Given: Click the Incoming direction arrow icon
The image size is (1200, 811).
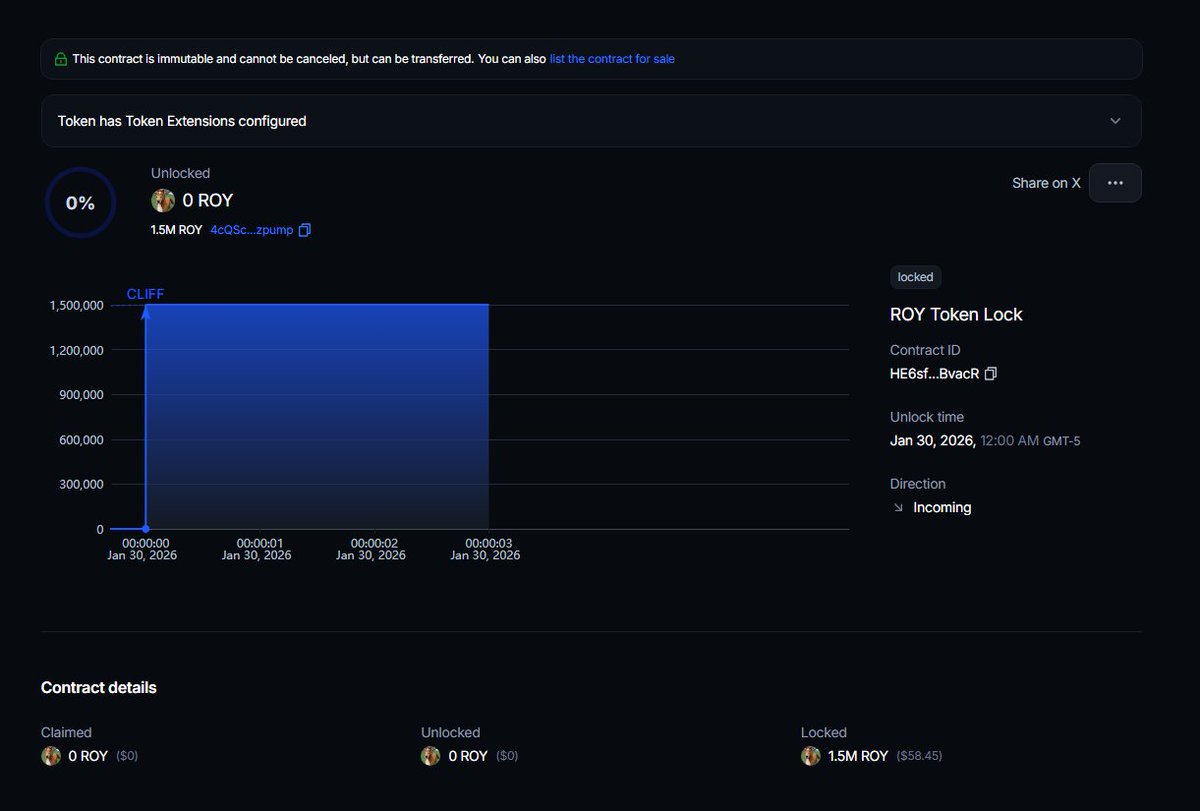Looking at the screenshot, I should click(x=897, y=507).
